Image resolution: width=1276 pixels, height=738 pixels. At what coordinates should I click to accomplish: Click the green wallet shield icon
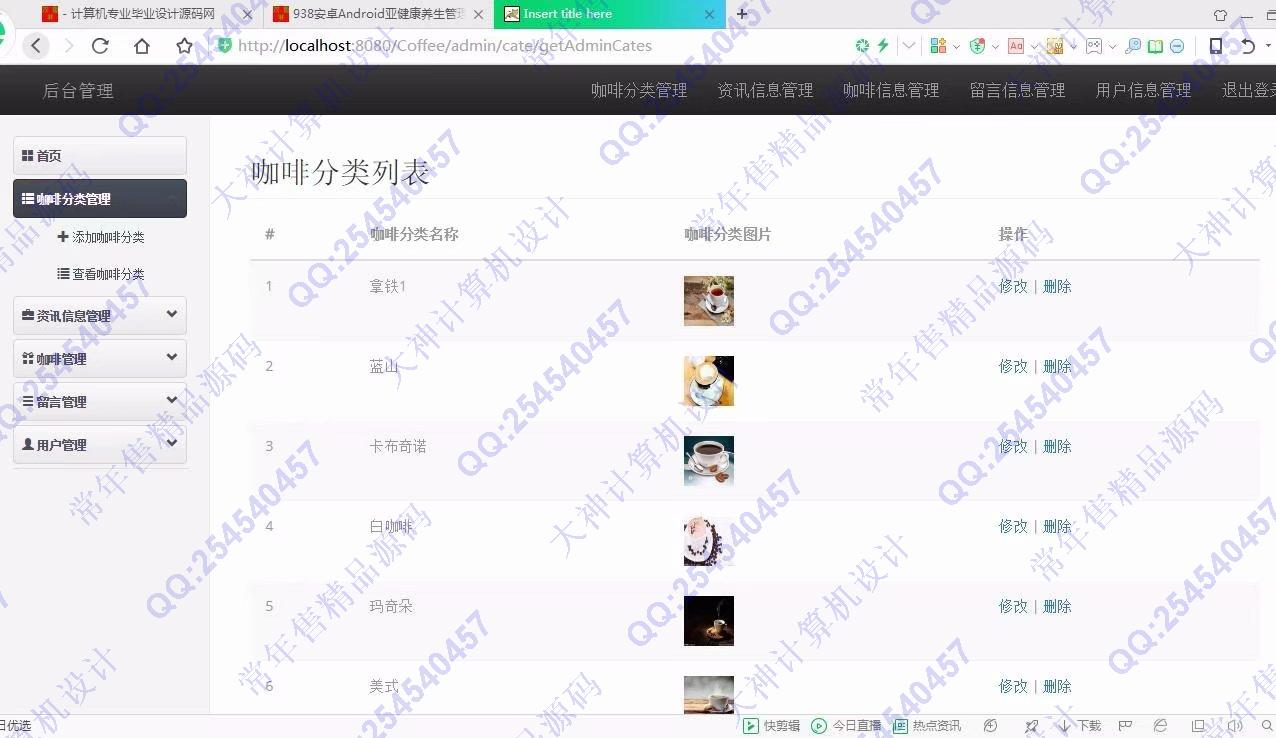pos(977,46)
